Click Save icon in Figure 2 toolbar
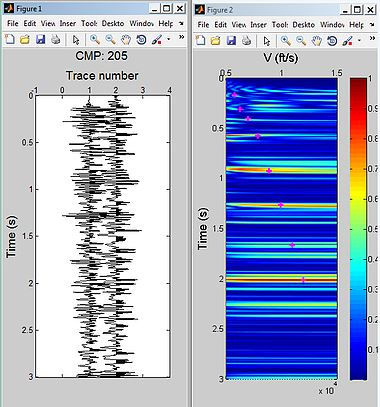The image size is (380, 407). (231, 41)
